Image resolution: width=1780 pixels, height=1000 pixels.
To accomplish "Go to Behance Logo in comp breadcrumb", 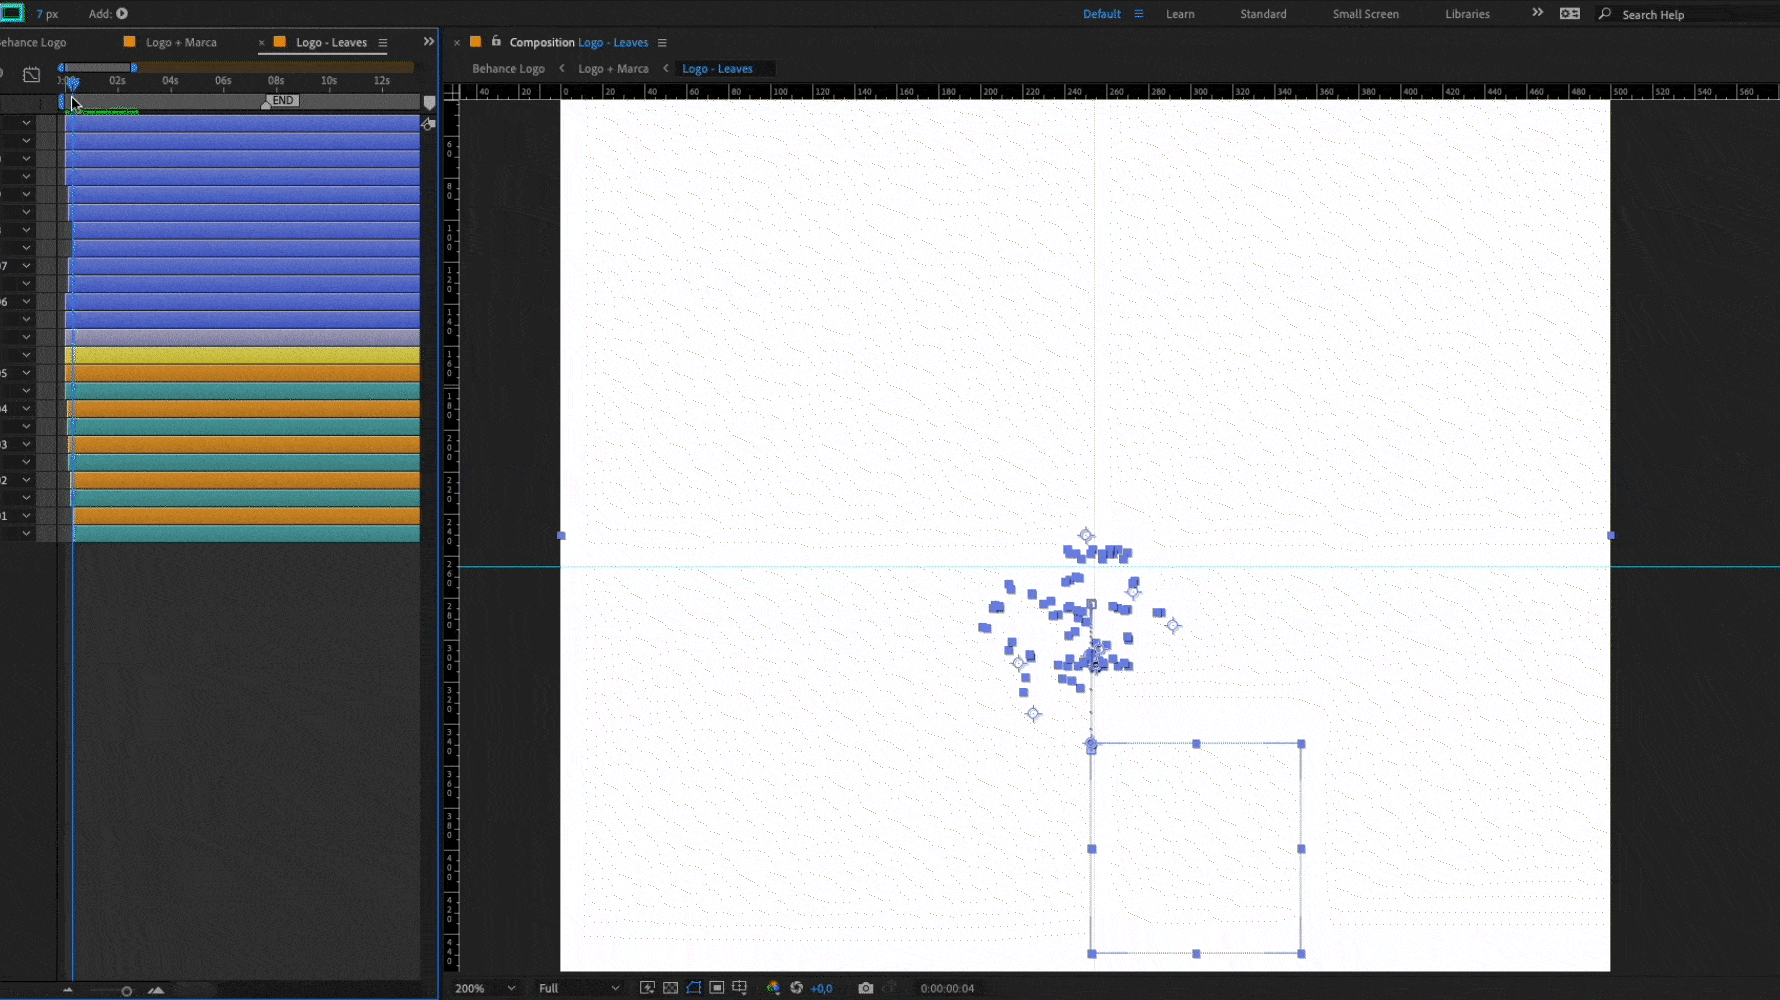I will [x=508, y=69].
